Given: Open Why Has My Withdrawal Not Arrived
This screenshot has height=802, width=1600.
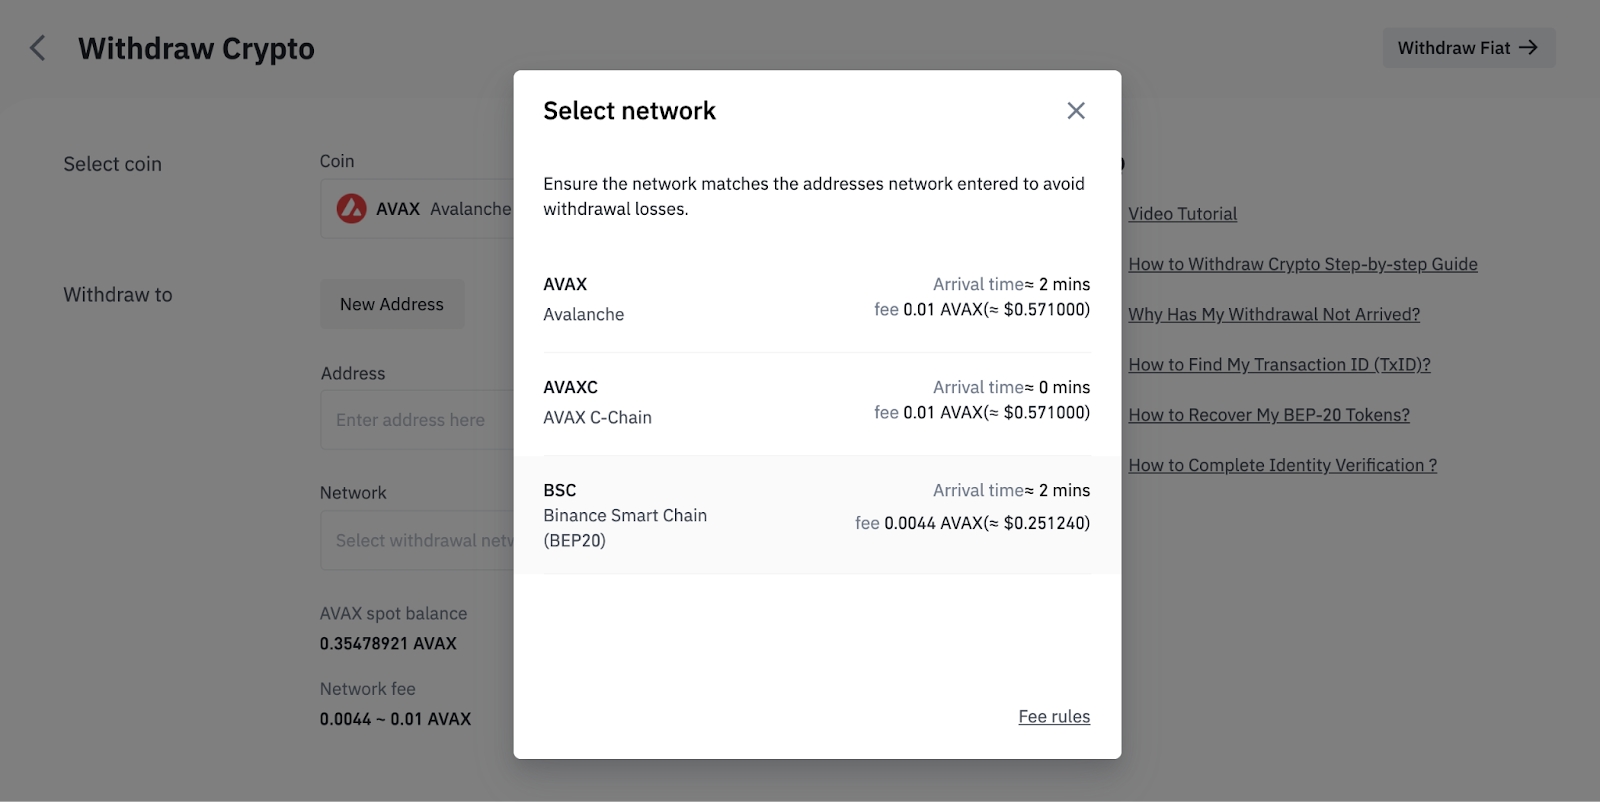Looking at the screenshot, I should pyautogui.click(x=1273, y=314).
